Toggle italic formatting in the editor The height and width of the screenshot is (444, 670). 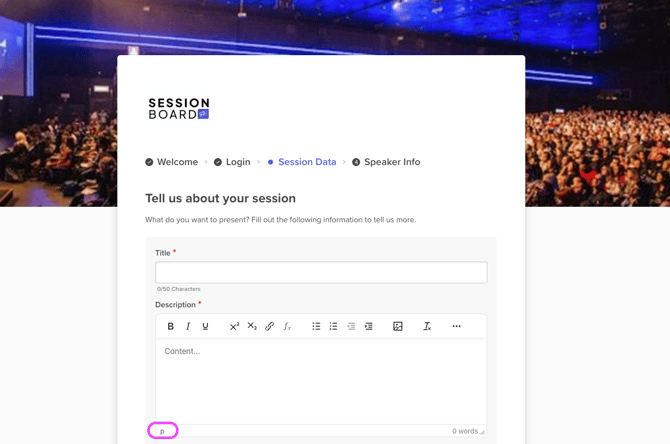(188, 326)
